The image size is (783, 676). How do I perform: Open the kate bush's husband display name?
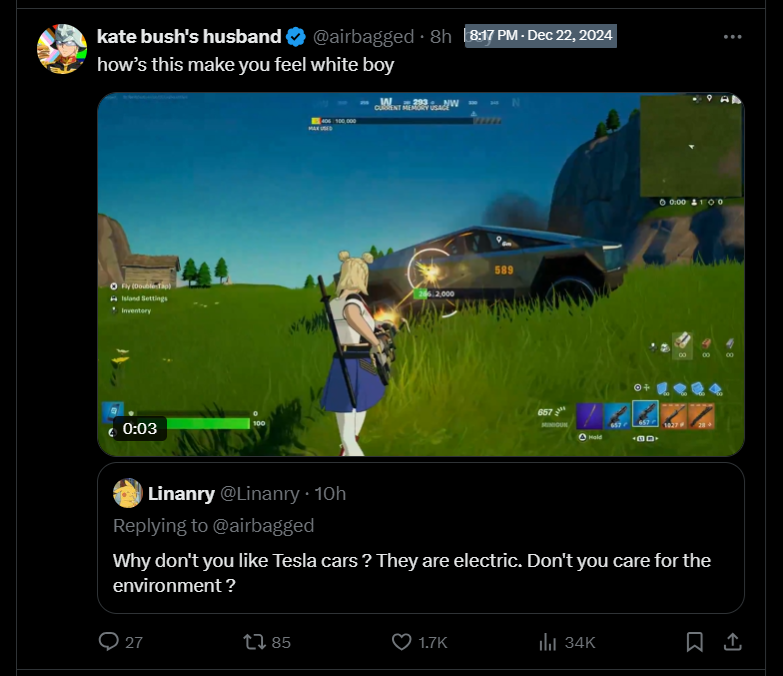189,36
